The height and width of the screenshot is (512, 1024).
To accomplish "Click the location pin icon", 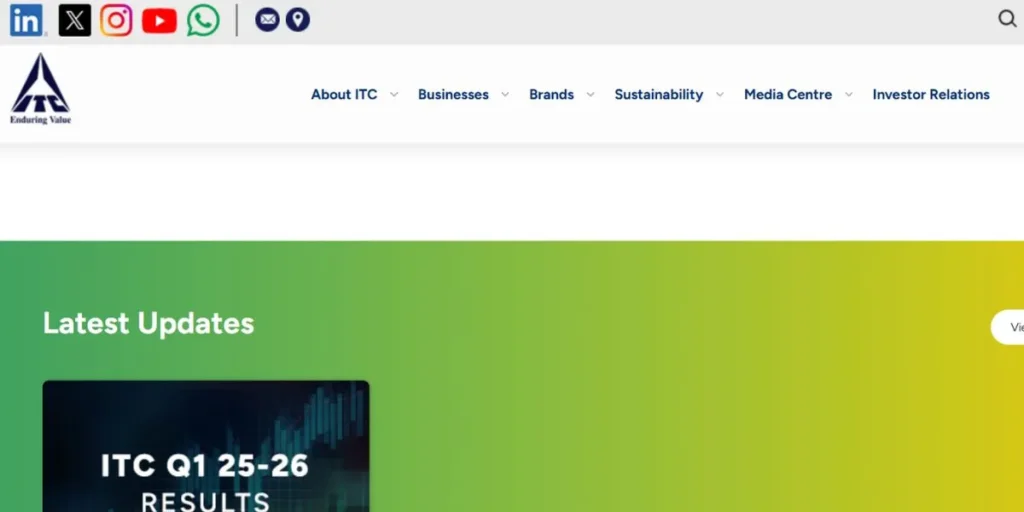I will click(298, 20).
